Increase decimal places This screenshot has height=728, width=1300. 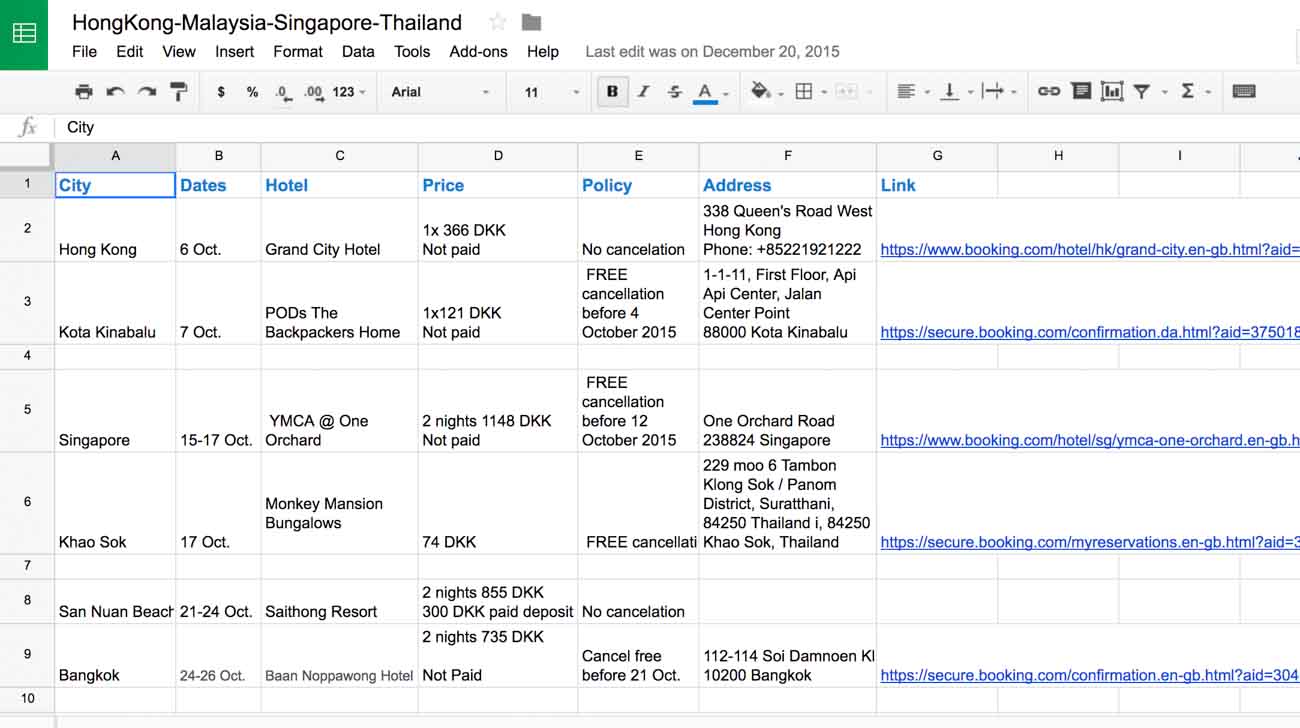pos(313,92)
